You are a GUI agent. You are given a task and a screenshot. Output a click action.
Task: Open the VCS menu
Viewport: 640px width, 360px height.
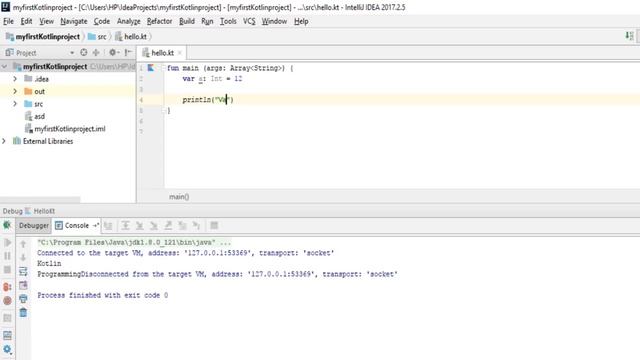pyautogui.click(x=249, y=21)
